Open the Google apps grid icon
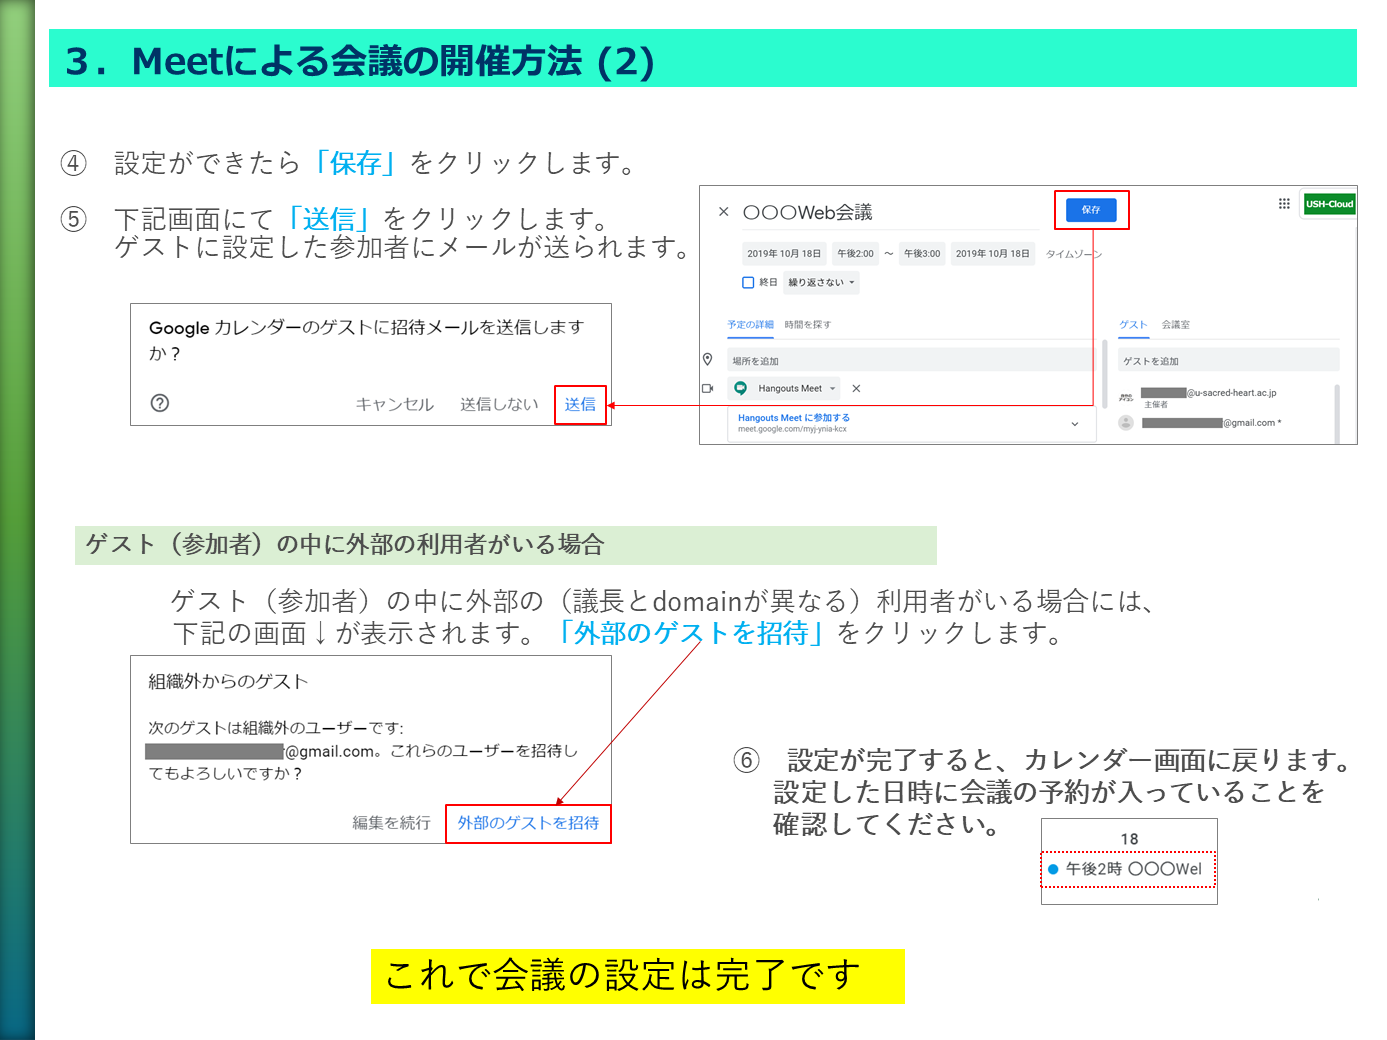The image size is (1387, 1040). (1284, 204)
